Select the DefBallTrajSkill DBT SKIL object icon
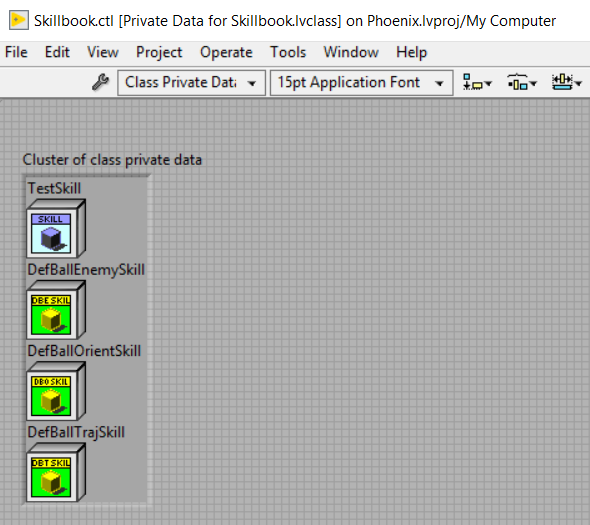Viewport: 590px width, 525px height. tap(56, 473)
